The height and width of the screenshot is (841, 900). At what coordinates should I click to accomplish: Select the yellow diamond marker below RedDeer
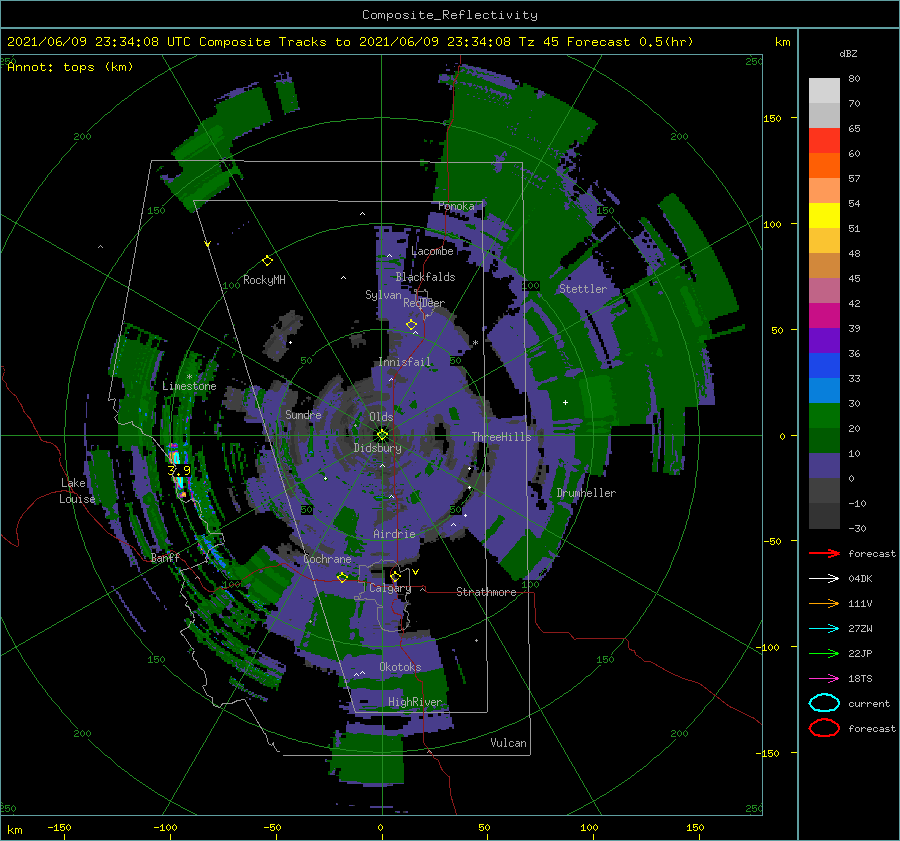tap(411, 325)
